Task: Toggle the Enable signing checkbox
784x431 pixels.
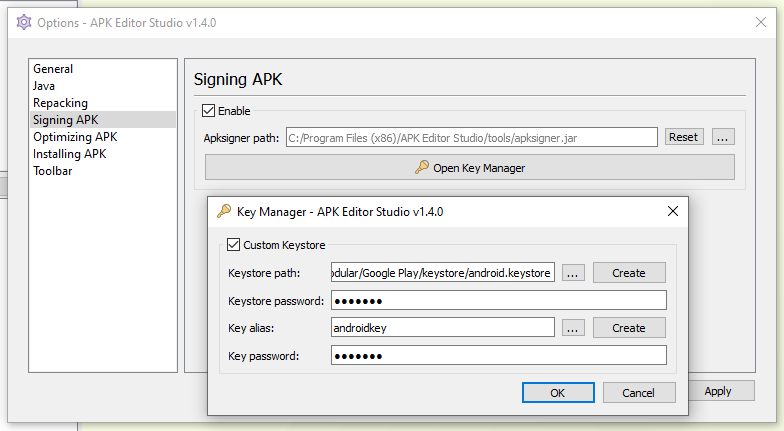Action: [209, 111]
